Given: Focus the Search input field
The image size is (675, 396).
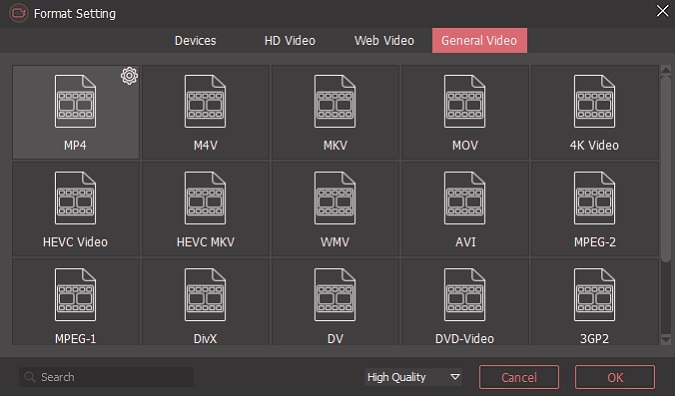Looking at the screenshot, I should (106, 377).
